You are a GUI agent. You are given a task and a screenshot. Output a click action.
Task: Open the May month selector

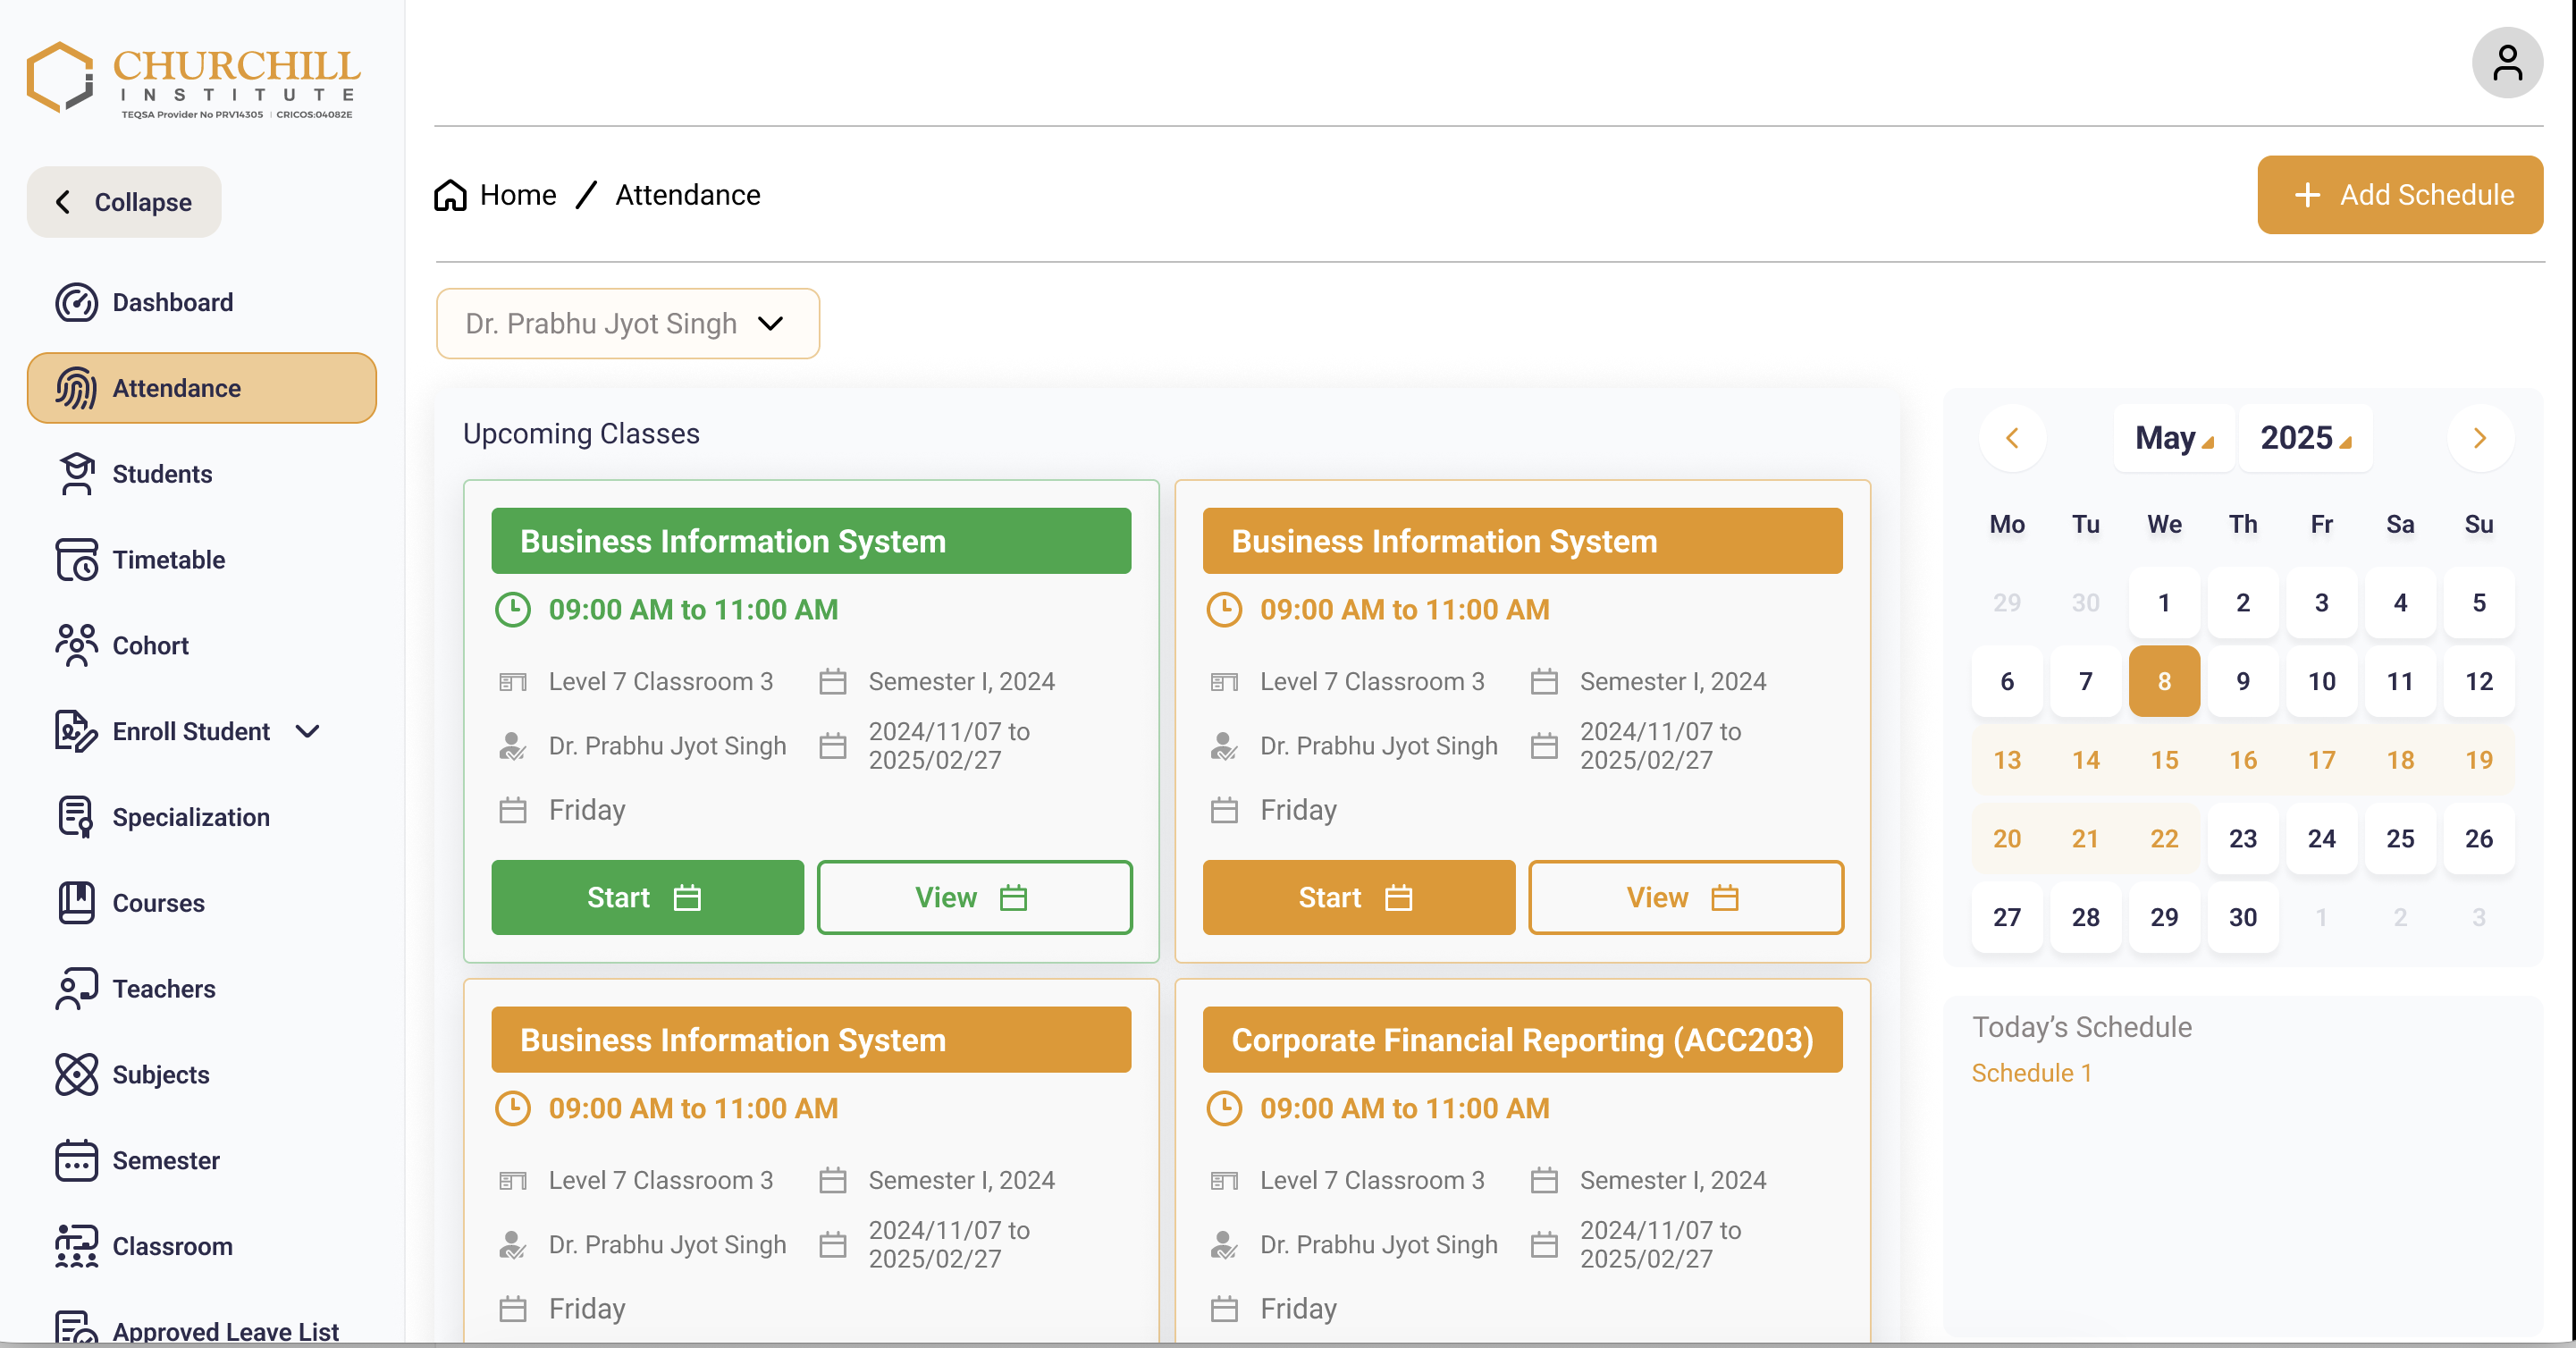point(2173,438)
